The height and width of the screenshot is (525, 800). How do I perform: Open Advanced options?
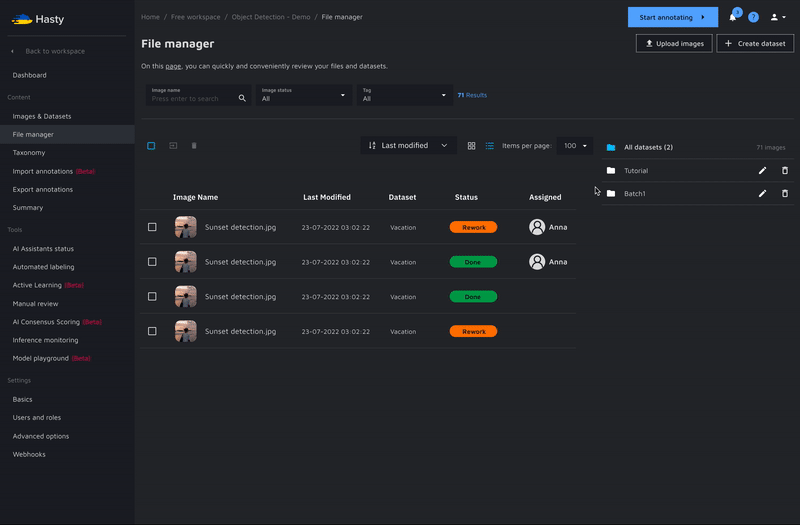pos(41,436)
